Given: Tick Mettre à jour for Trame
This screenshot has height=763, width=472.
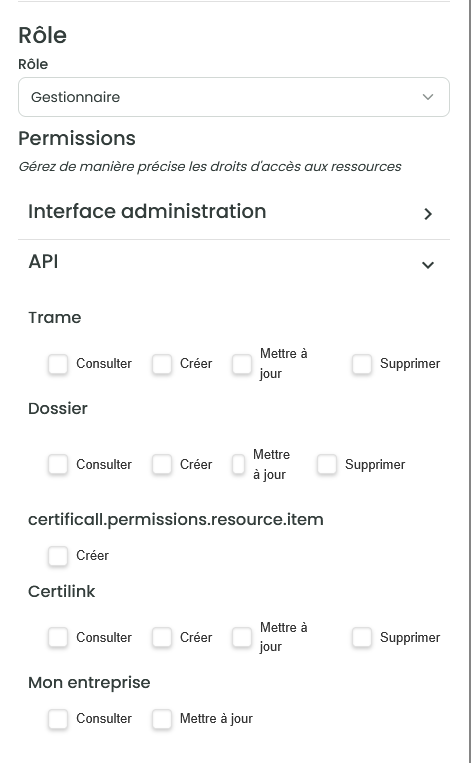Looking at the screenshot, I should [242, 363].
